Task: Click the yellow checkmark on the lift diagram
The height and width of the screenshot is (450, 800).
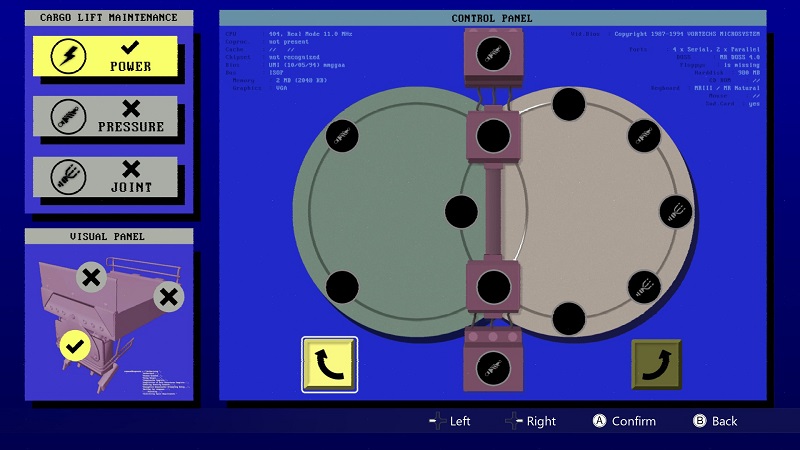Action: pos(74,346)
